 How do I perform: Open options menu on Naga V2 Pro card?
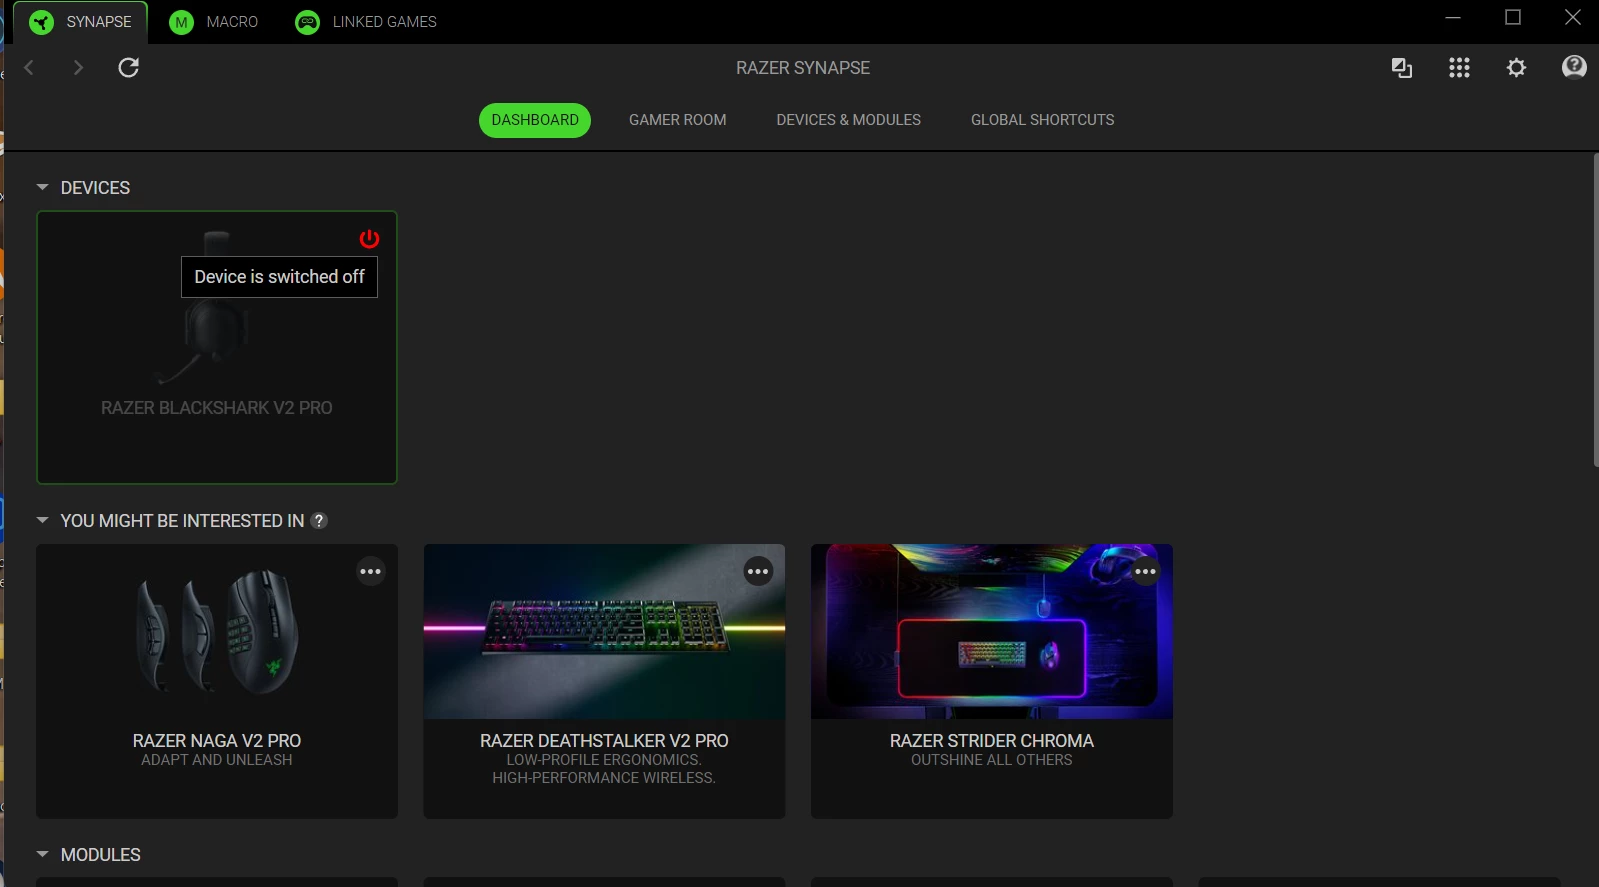[371, 572]
